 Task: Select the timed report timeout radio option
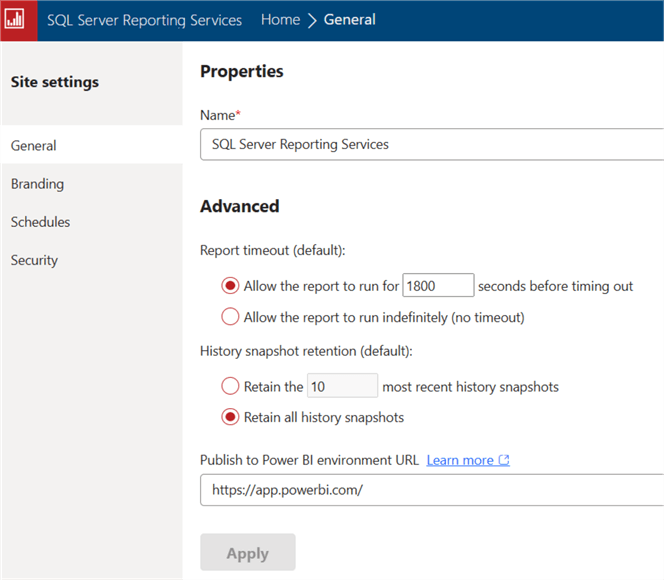click(x=230, y=286)
